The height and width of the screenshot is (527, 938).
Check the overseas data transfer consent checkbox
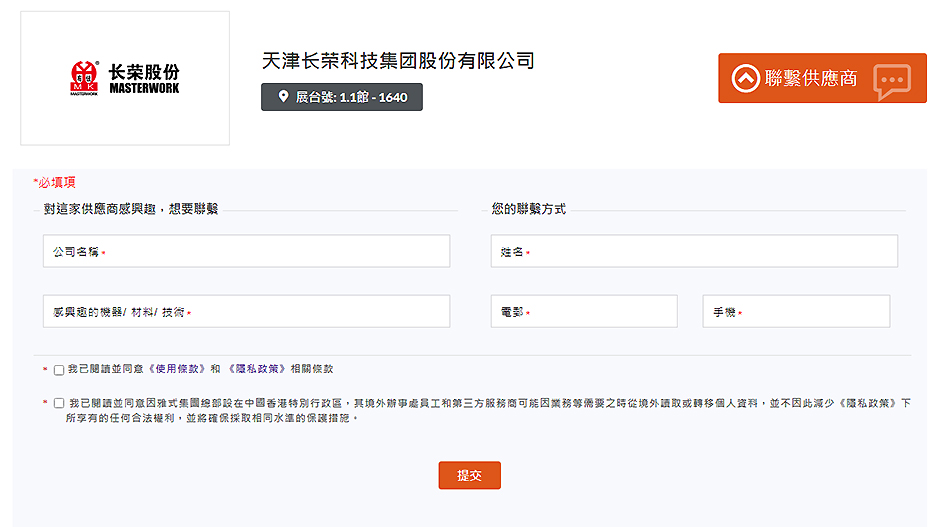coord(59,403)
